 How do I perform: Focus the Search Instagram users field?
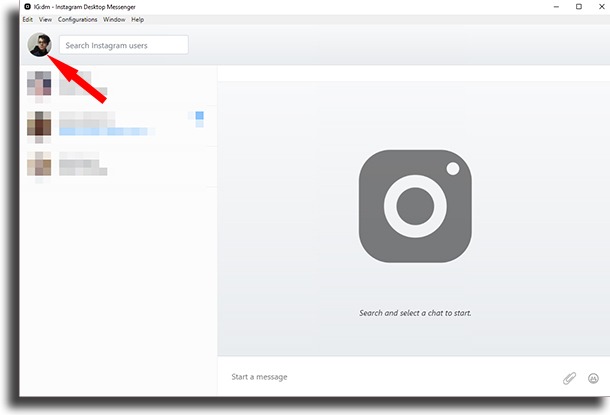(x=124, y=45)
